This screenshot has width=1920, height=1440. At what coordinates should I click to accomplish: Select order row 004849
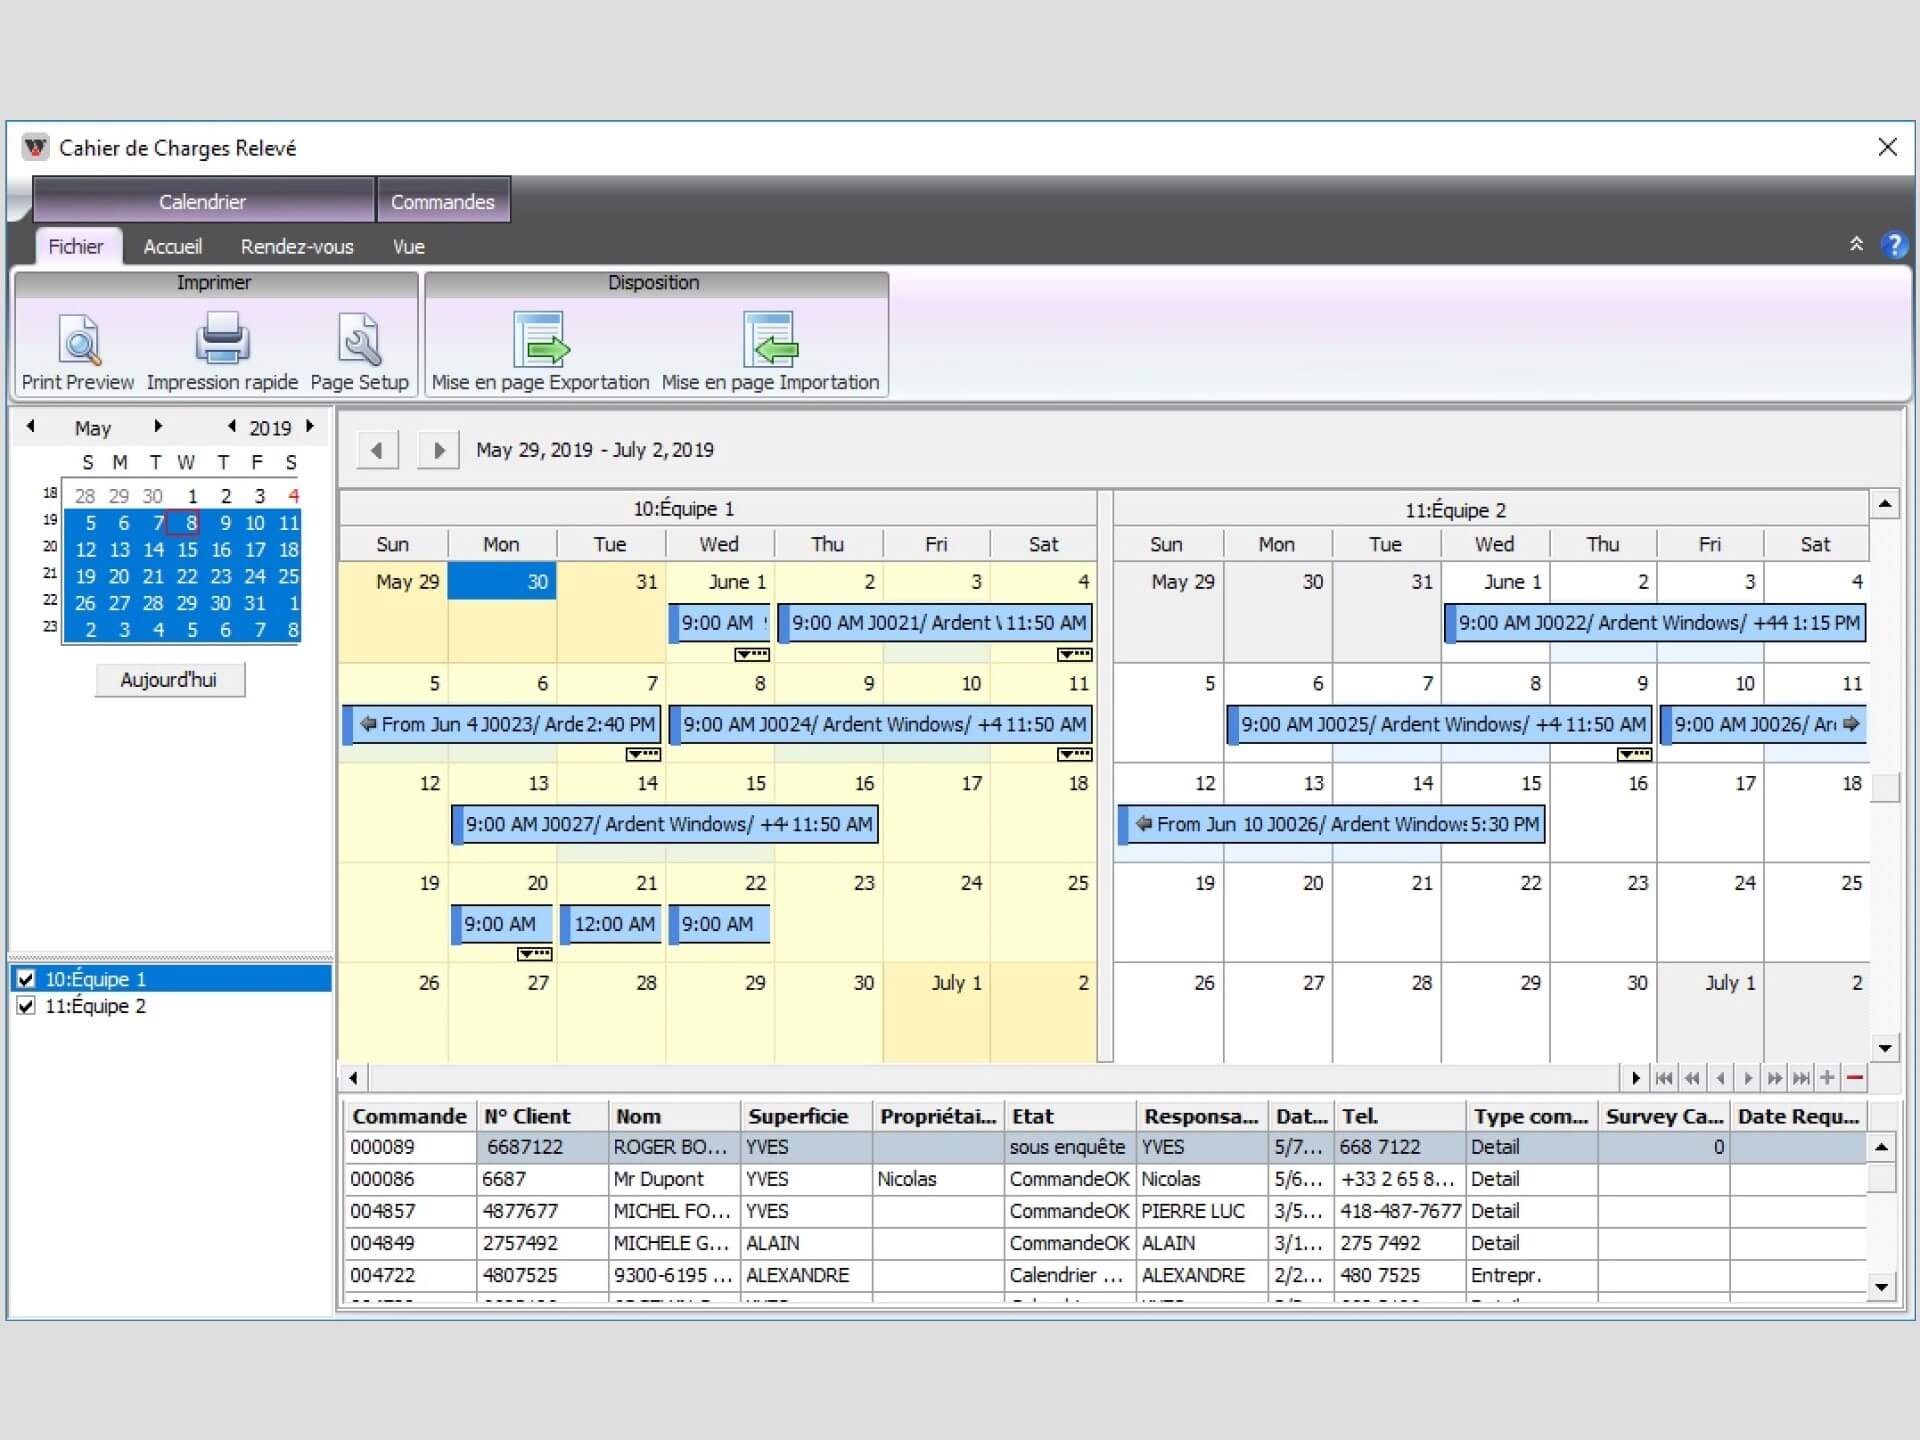click(x=1105, y=1243)
